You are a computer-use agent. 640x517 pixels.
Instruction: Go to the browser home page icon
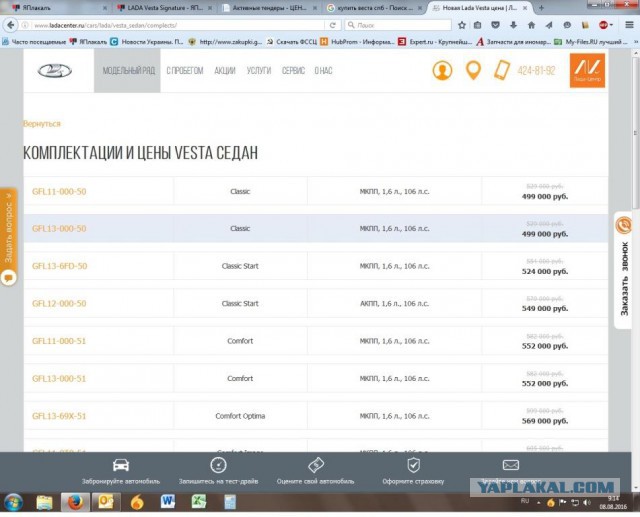[x=531, y=25]
